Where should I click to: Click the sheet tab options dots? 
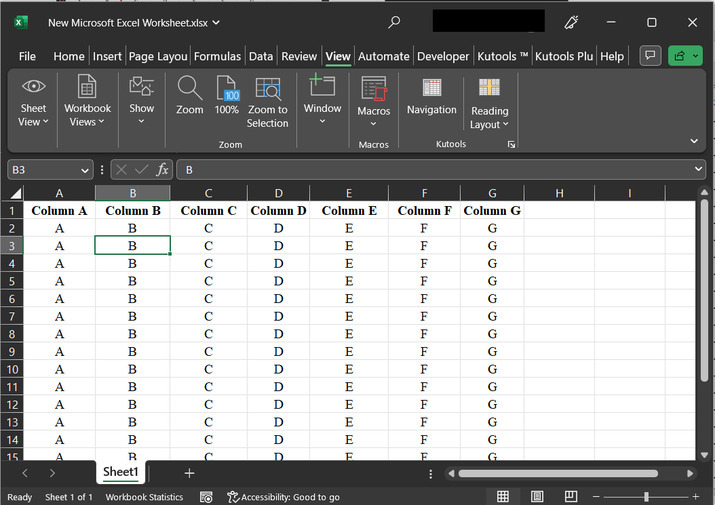click(x=430, y=474)
